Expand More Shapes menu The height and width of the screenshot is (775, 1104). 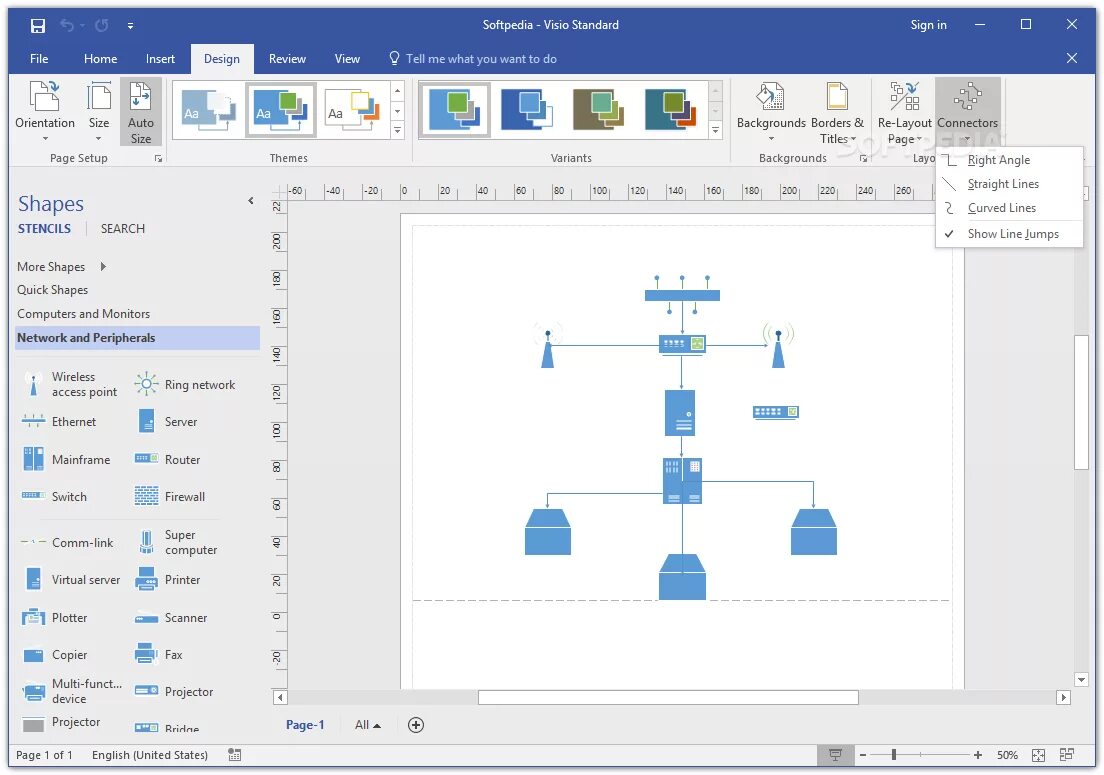(x=62, y=267)
